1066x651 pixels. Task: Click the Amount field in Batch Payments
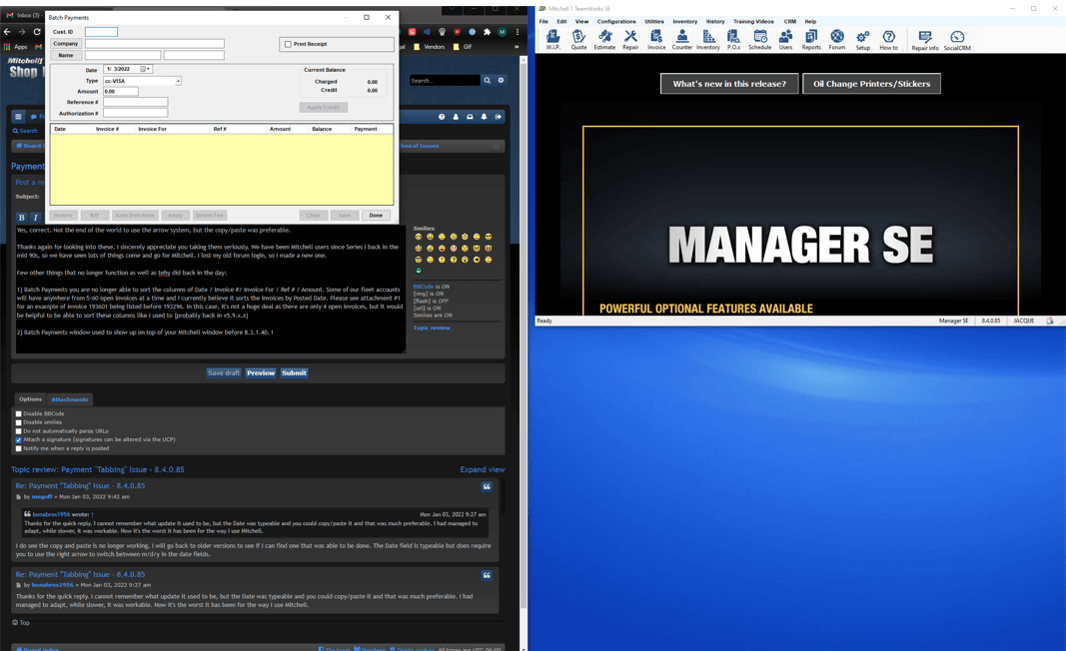(120, 91)
